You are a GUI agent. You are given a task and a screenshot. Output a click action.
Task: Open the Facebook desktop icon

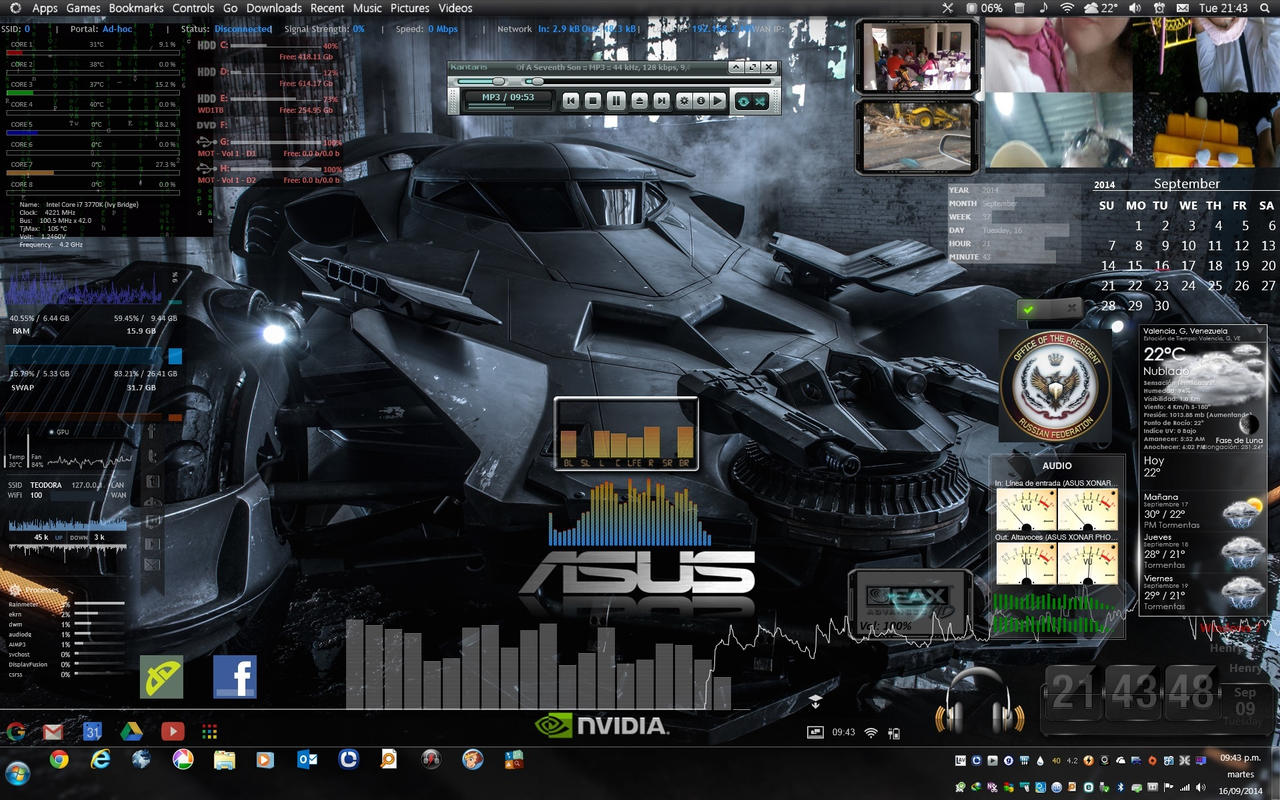click(235, 677)
